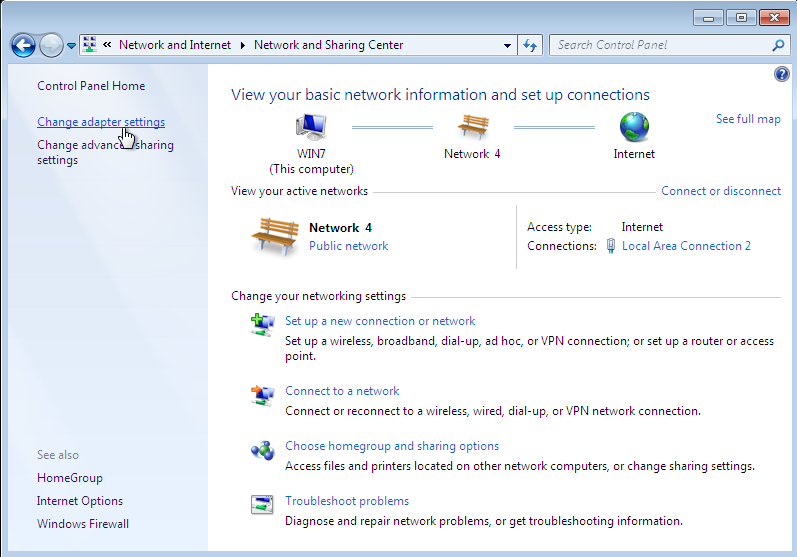Click the Connect to a network icon
Screen dimensions: 797x557
pyautogui.click(x=263, y=395)
